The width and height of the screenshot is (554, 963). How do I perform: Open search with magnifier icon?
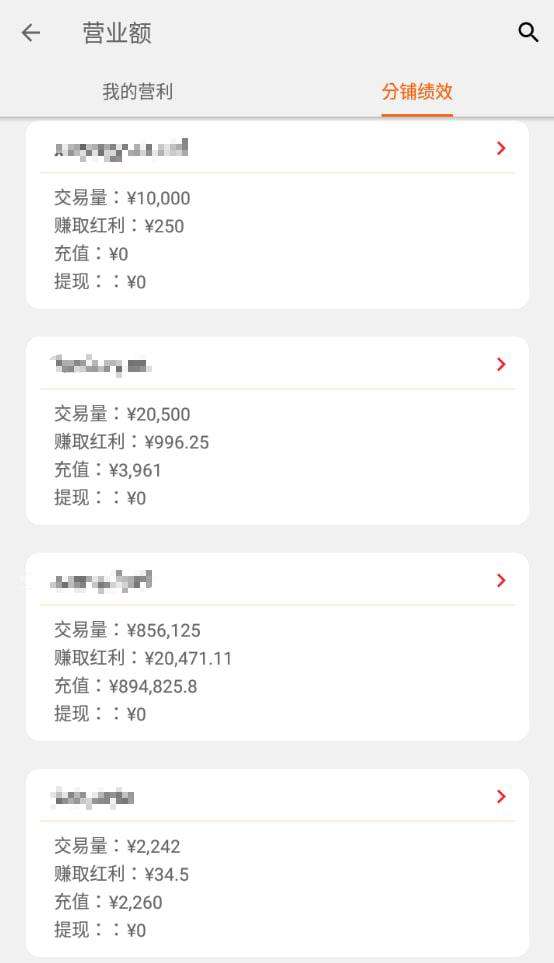pos(528,32)
